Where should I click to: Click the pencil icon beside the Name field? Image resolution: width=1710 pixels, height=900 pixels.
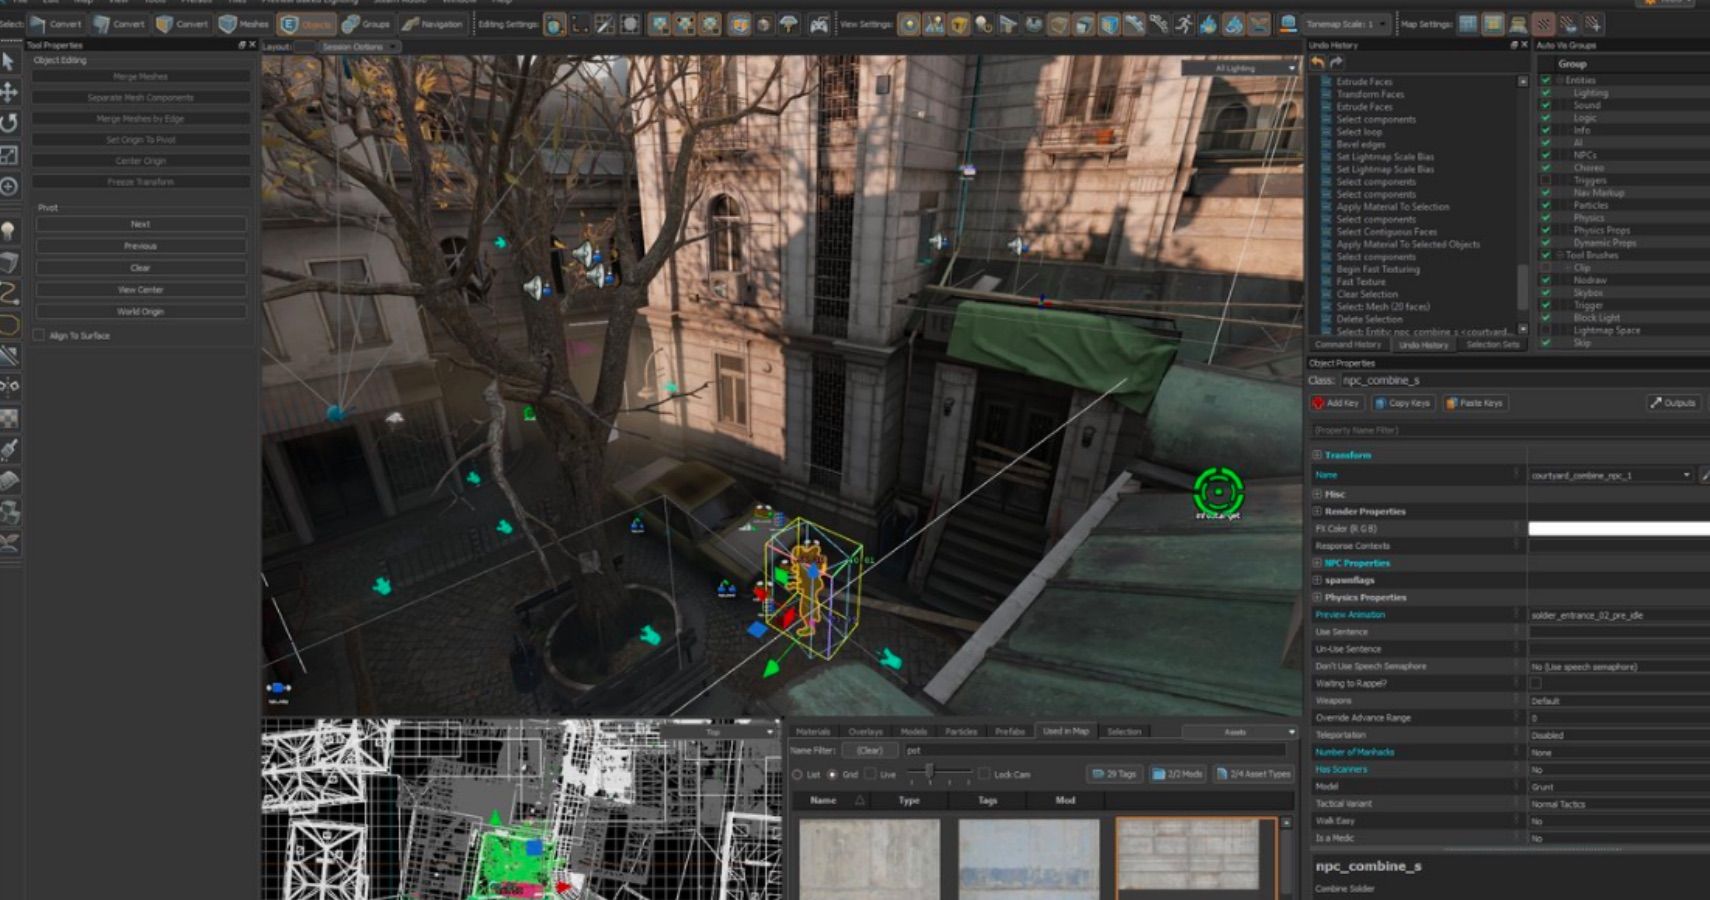click(x=1705, y=475)
